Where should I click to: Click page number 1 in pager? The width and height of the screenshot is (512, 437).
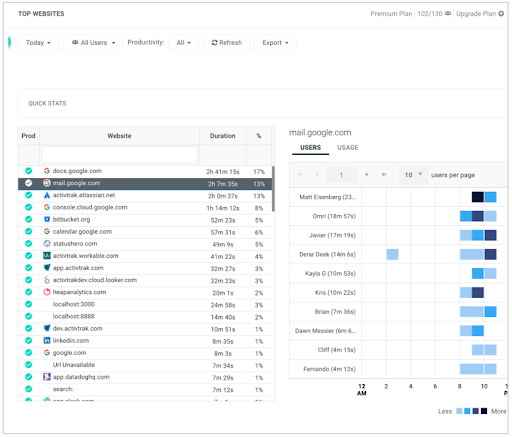point(341,175)
